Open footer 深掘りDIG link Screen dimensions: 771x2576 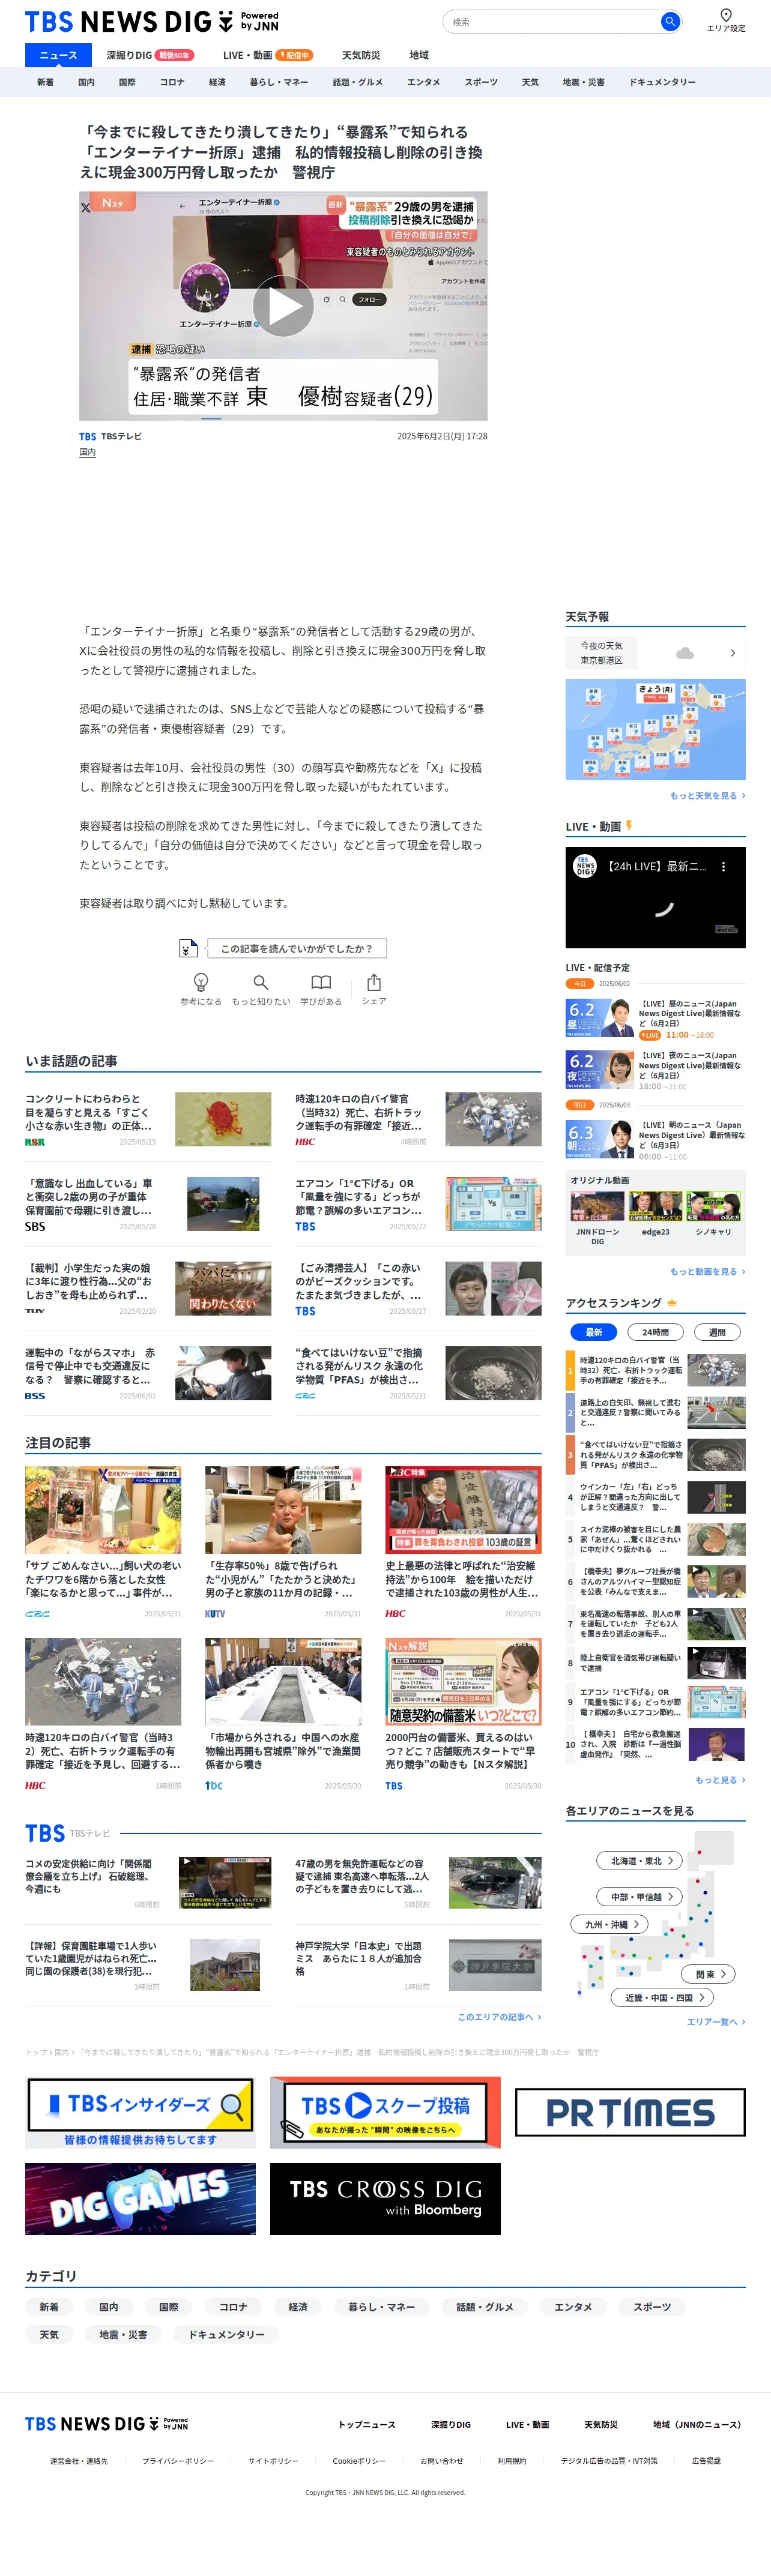coord(451,2424)
